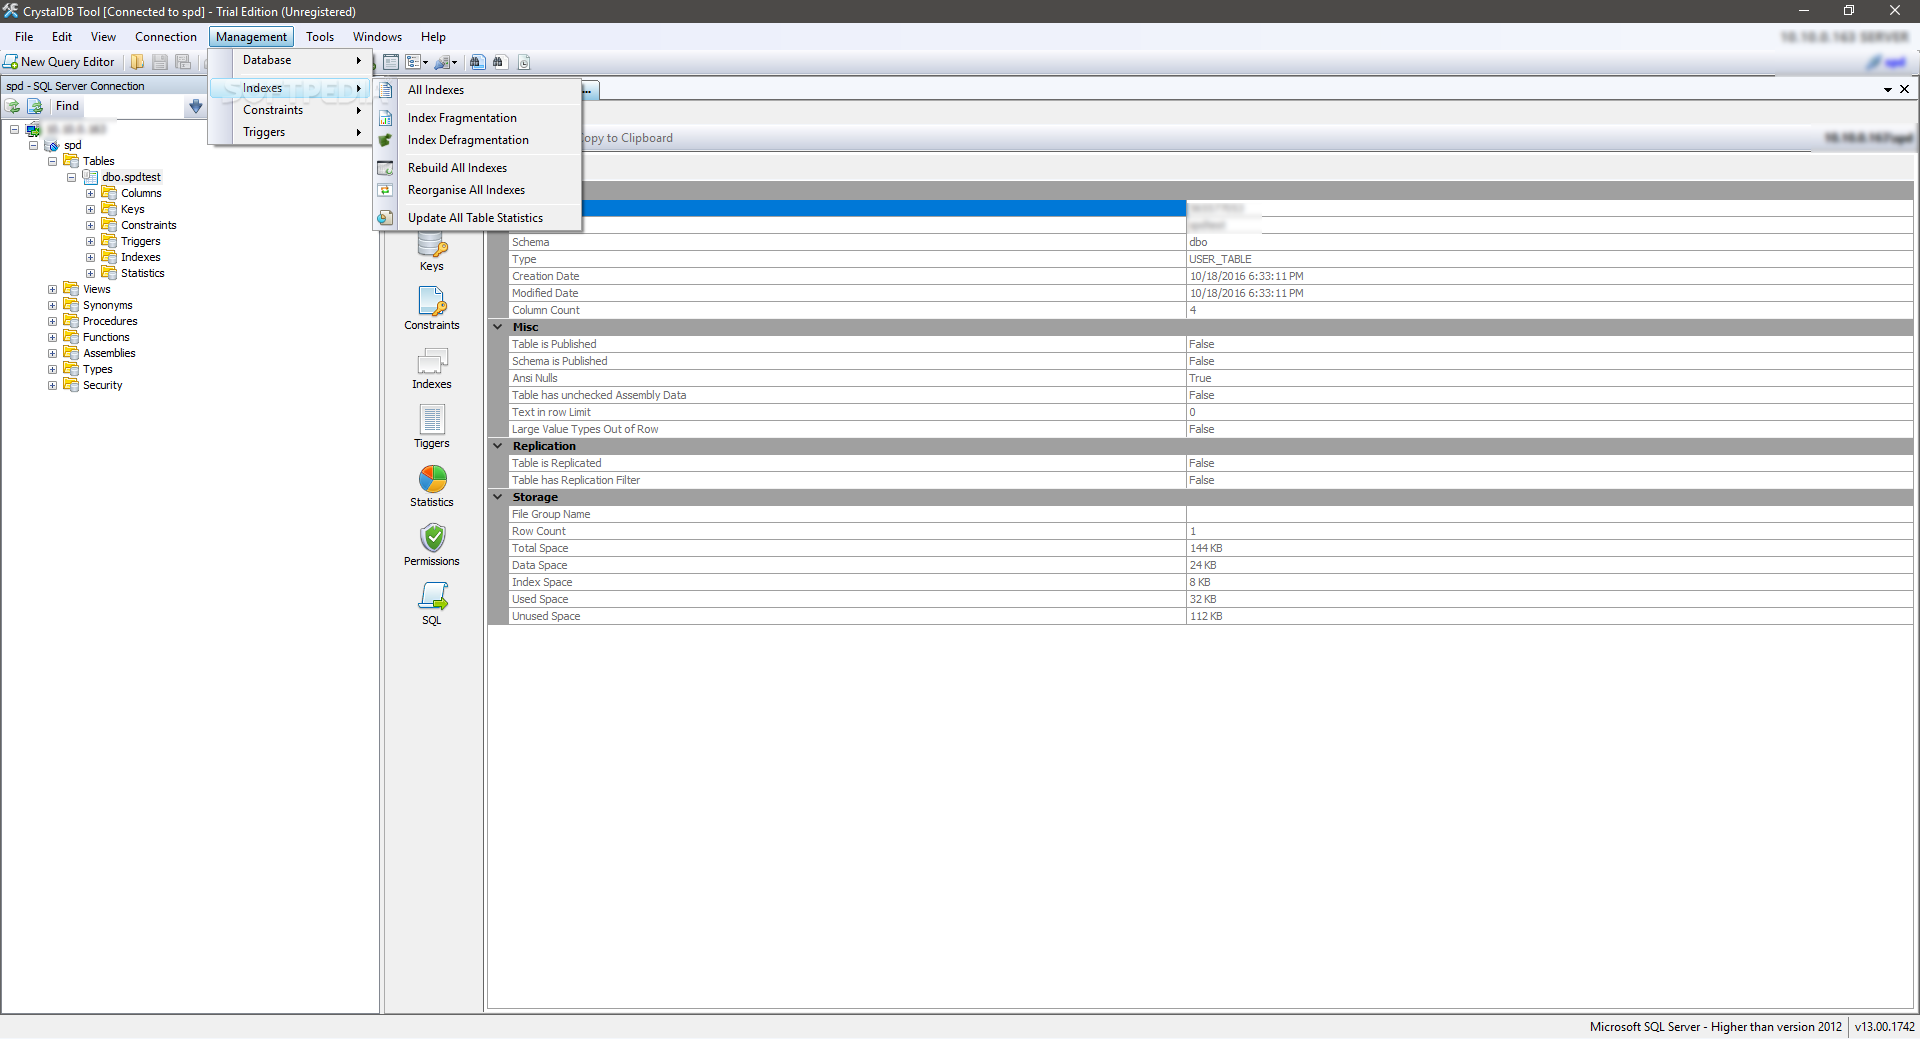Expand the Keys folder in tree
1920x1040 pixels.
click(x=90, y=209)
